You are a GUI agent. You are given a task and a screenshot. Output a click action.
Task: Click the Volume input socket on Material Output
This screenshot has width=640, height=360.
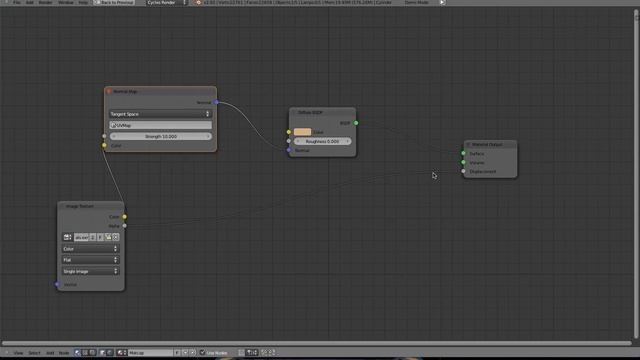point(463,162)
